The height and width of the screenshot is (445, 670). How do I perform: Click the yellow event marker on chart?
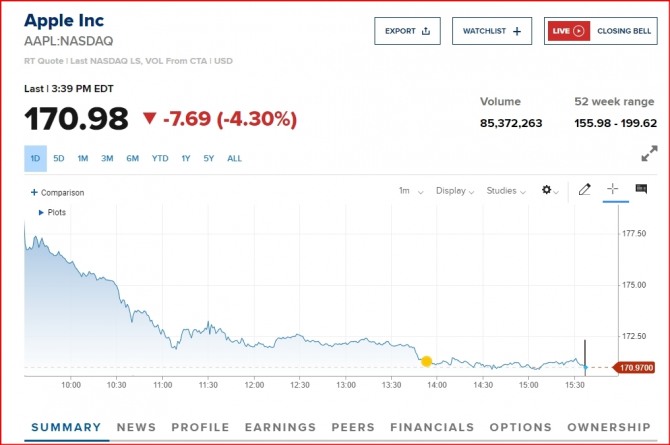pyautogui.click(x=427, y=361)
